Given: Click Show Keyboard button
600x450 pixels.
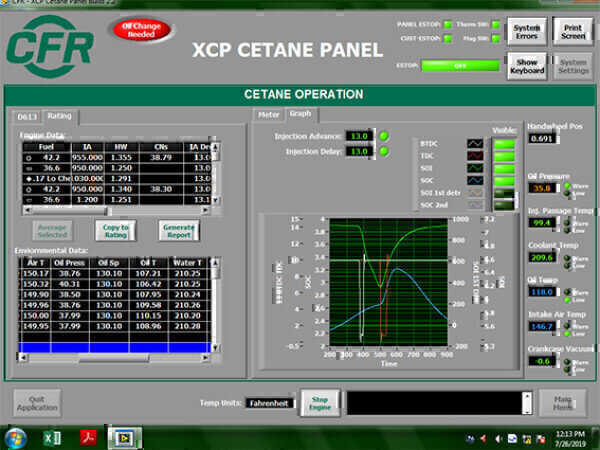Looking at the screenshot, I should click(x=527, y=66).
